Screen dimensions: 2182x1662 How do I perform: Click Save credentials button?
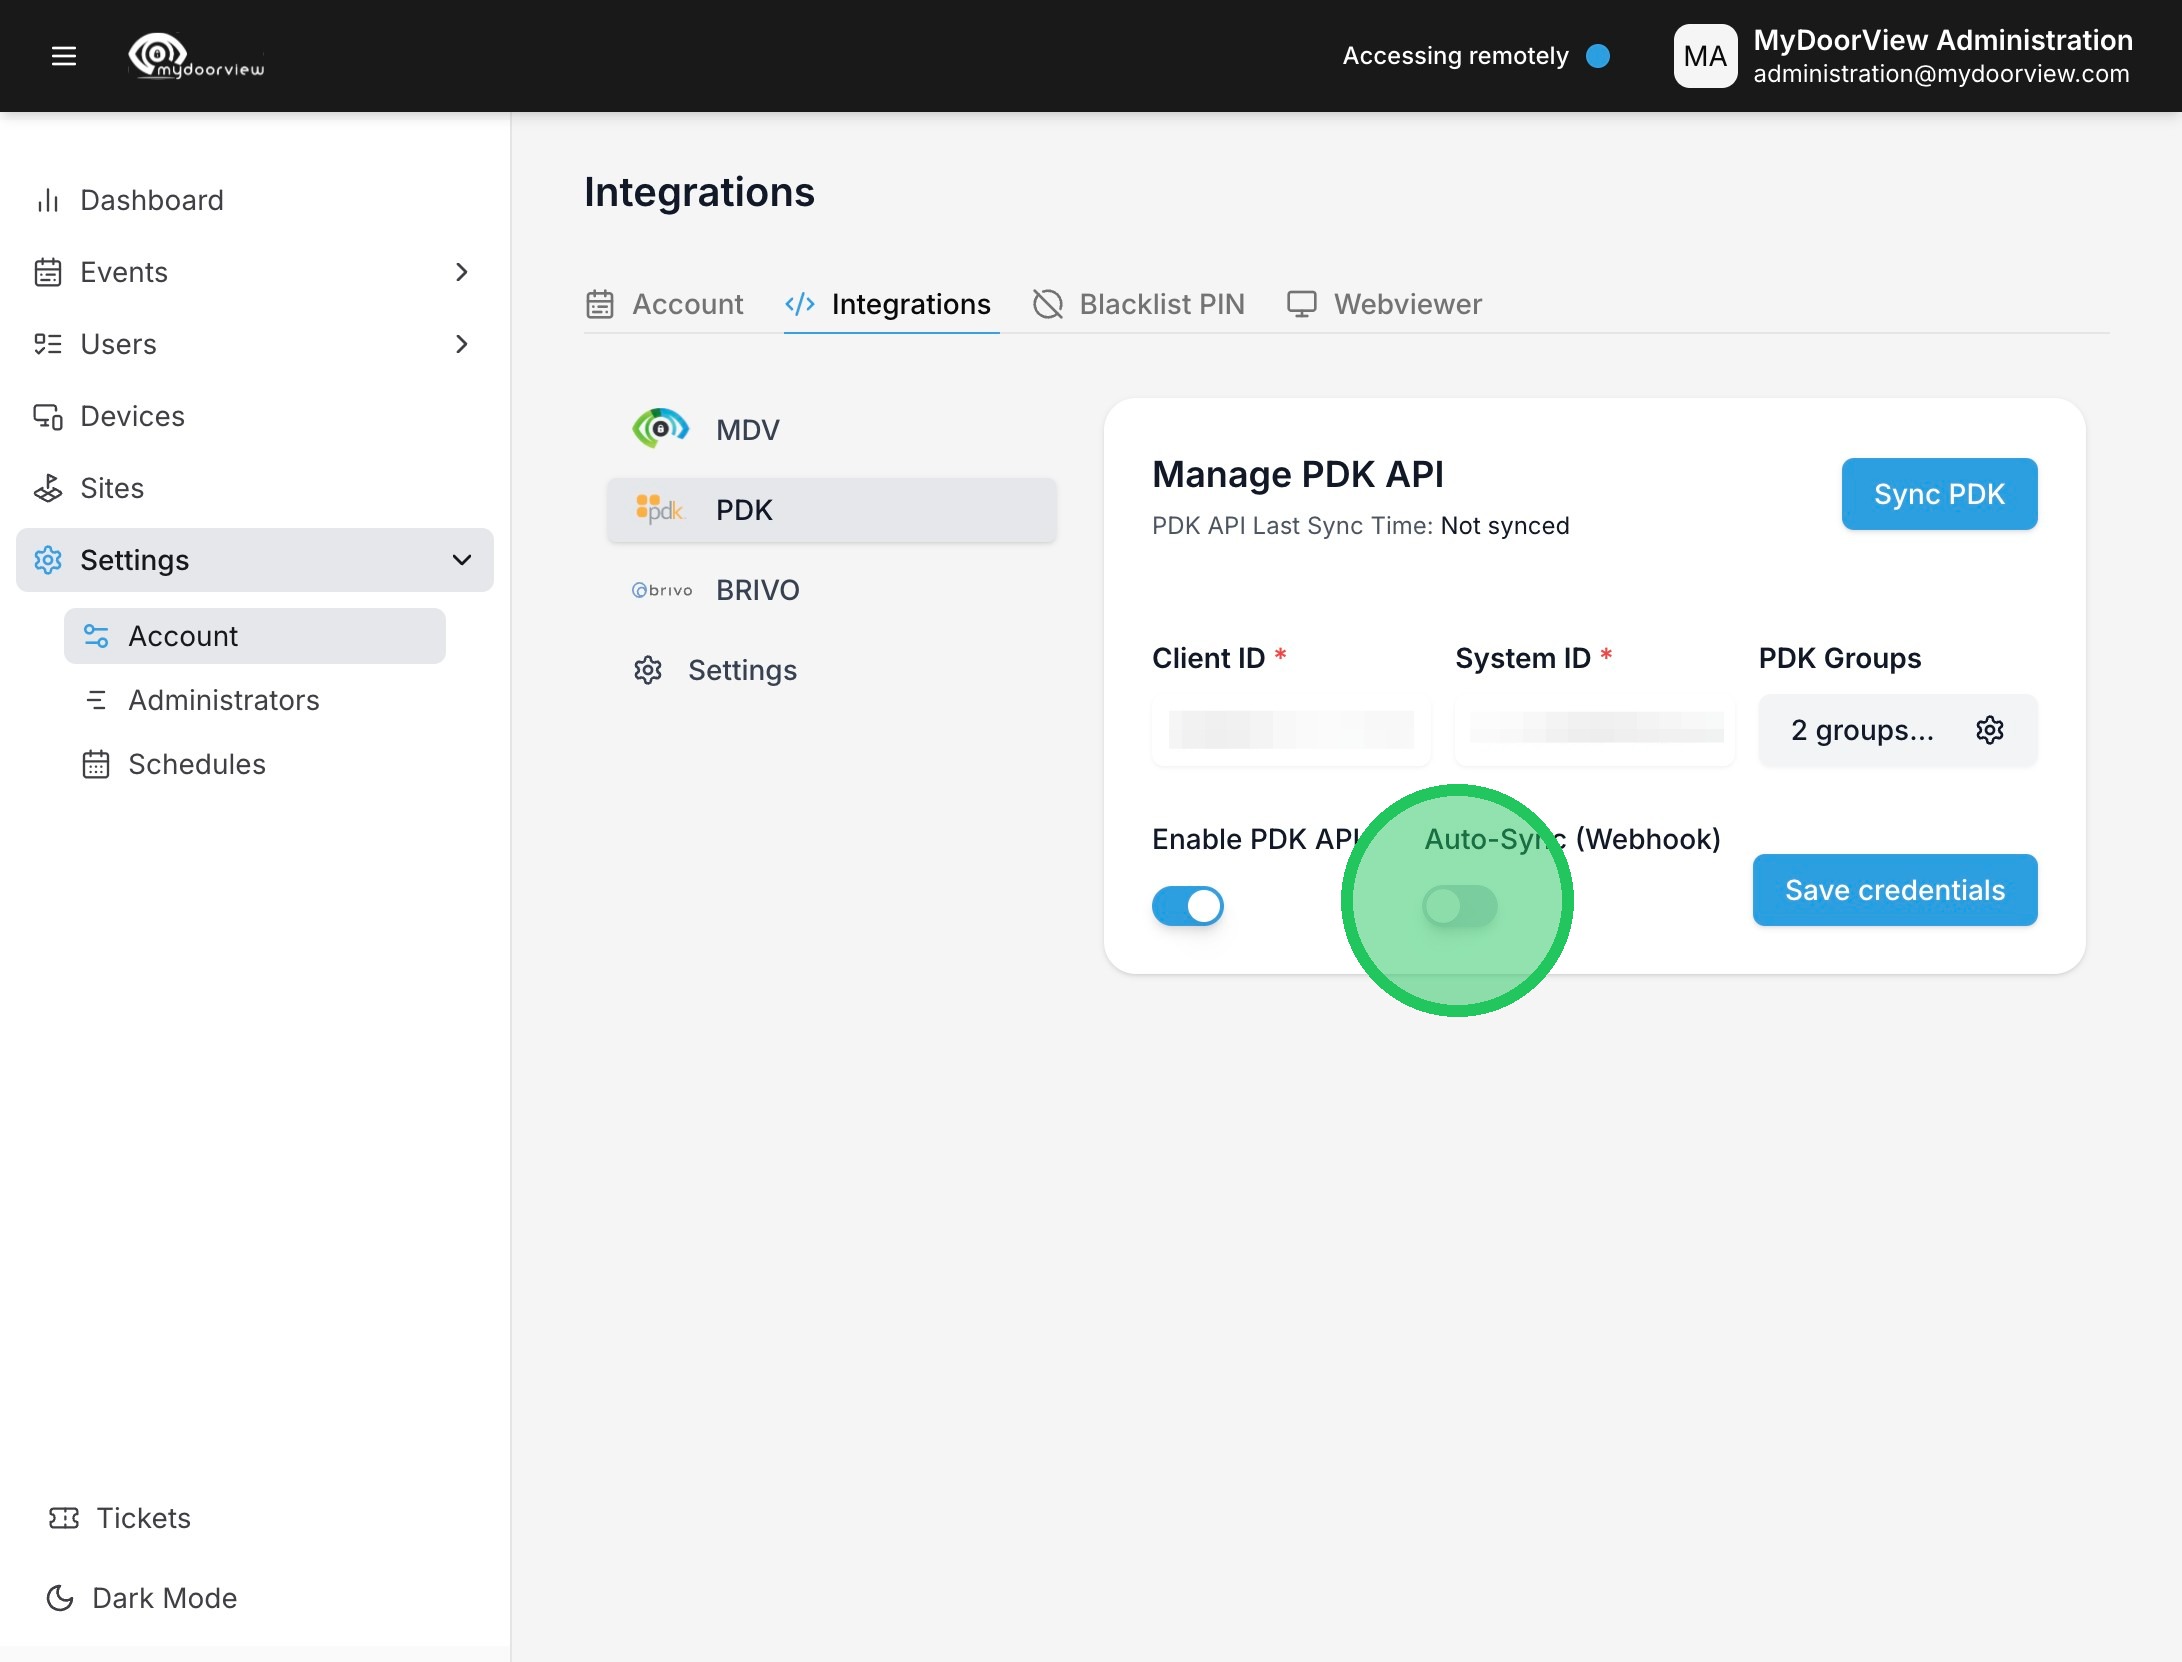[x=1894, y=890]
